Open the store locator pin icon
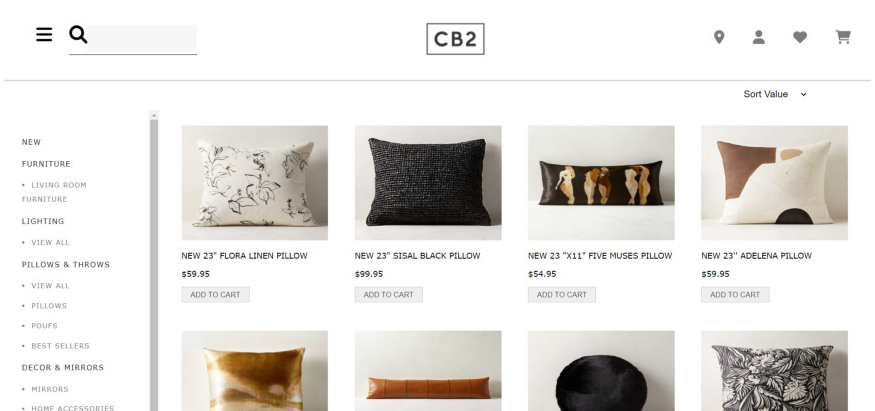 (719, 37)
